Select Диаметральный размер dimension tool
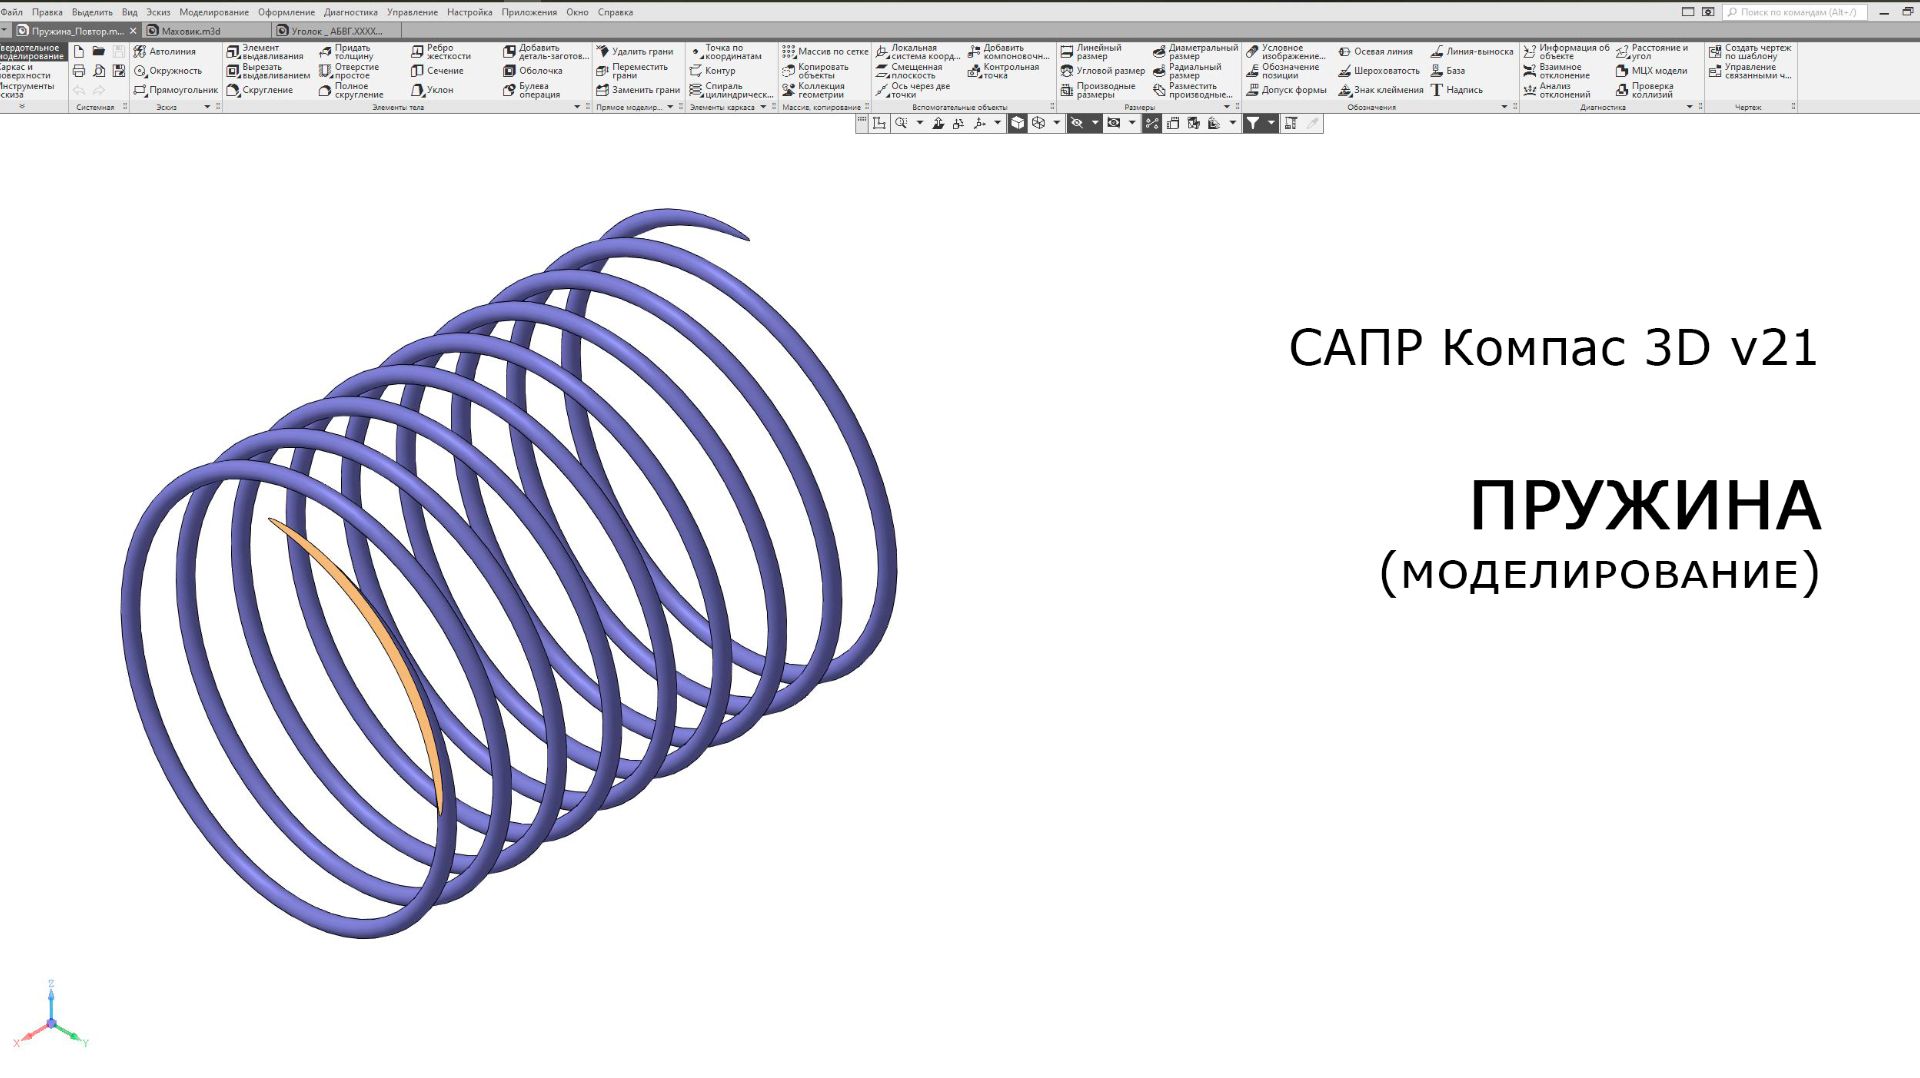This screenshot has width=1920, height=1078. pyautogui.click(x=1195, y=52)
